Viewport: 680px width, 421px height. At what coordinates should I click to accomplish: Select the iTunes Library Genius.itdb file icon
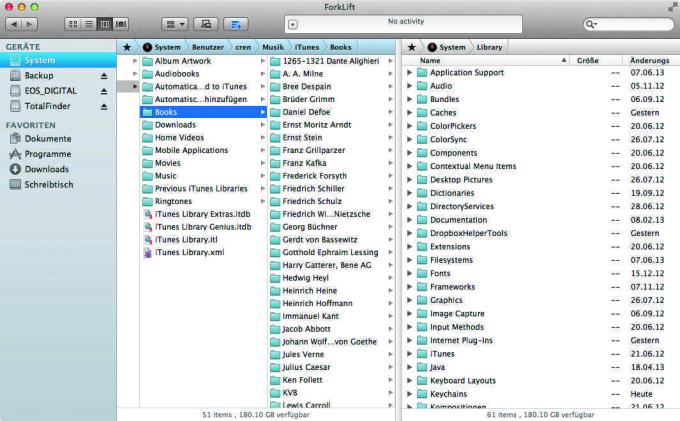pos(147,227)
